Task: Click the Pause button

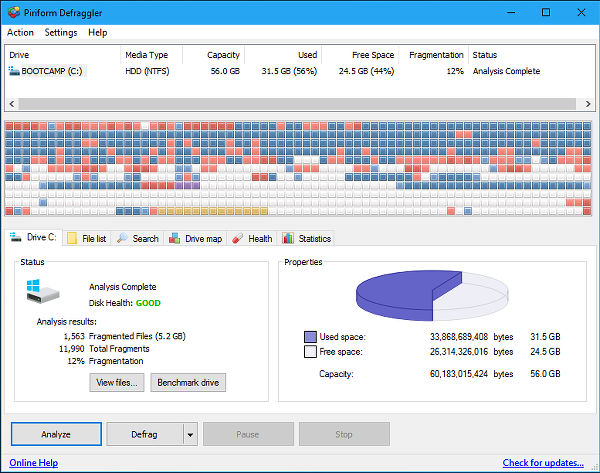Action: coord(248,434)
